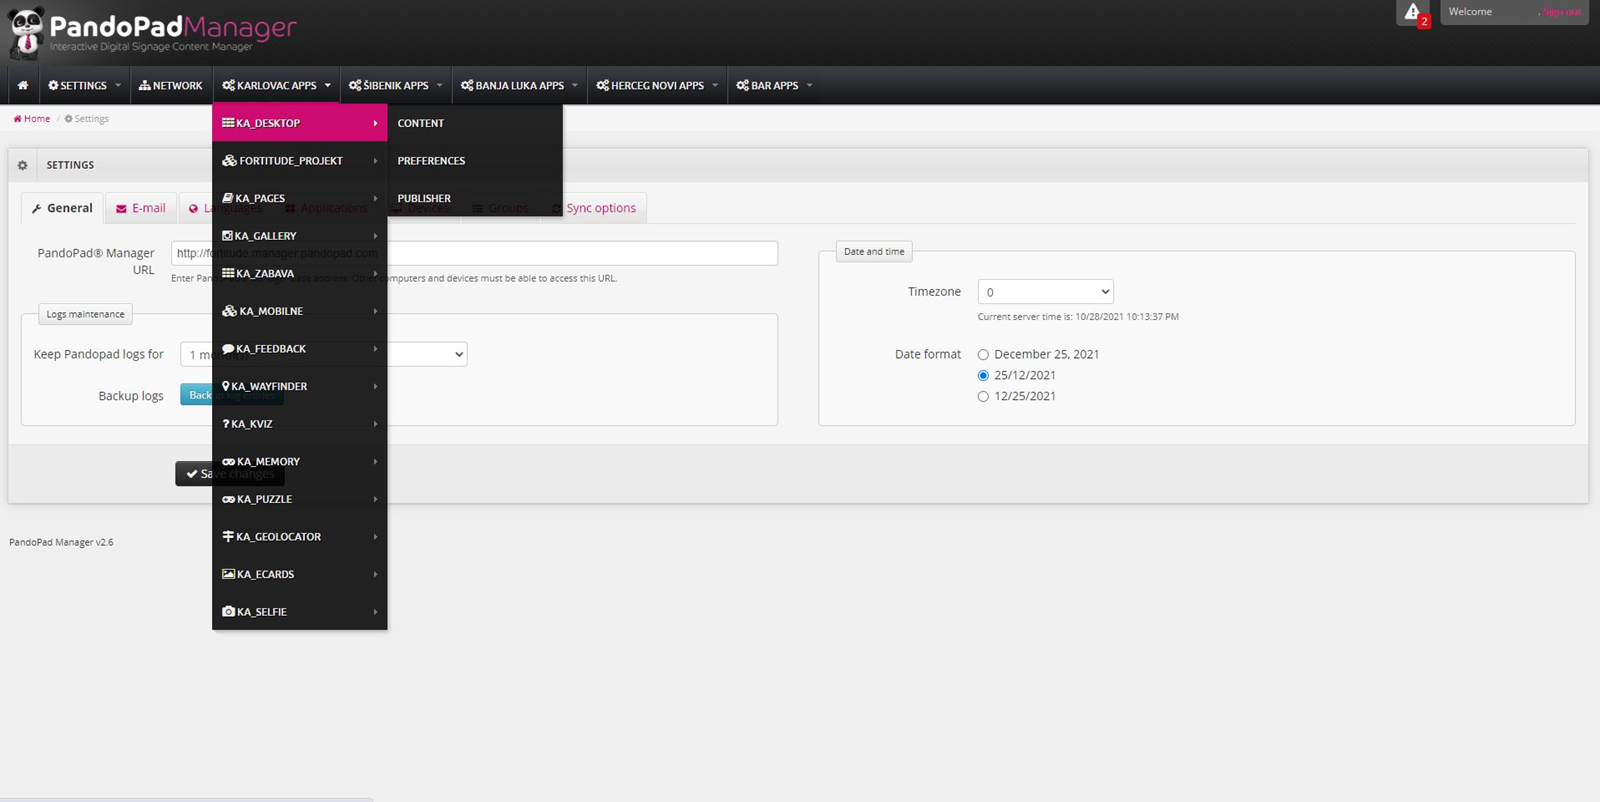1600x802 pixels.
Task: Expand the HERCEG NOVI APPS menu
Action: pos(657,86)
